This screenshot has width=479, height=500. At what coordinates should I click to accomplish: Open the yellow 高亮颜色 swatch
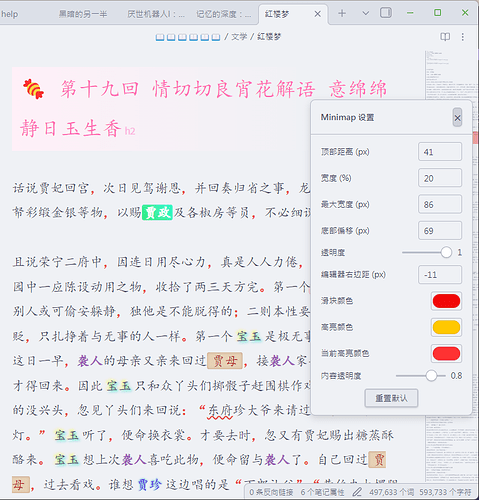(446, 327)
